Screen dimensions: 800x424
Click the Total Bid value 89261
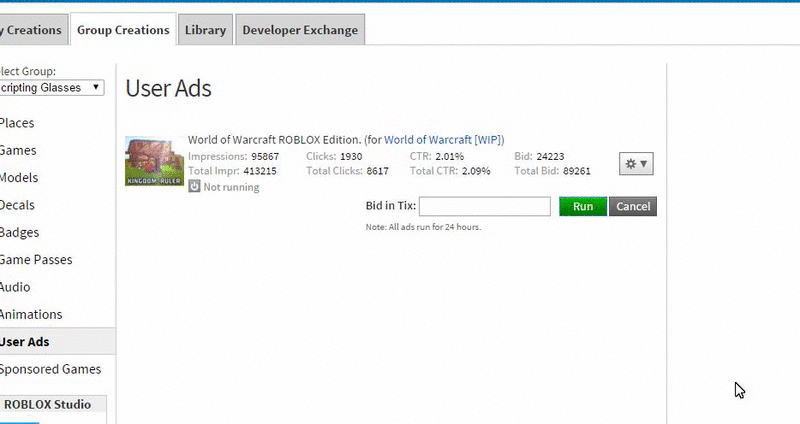click(x=577, y=171)
